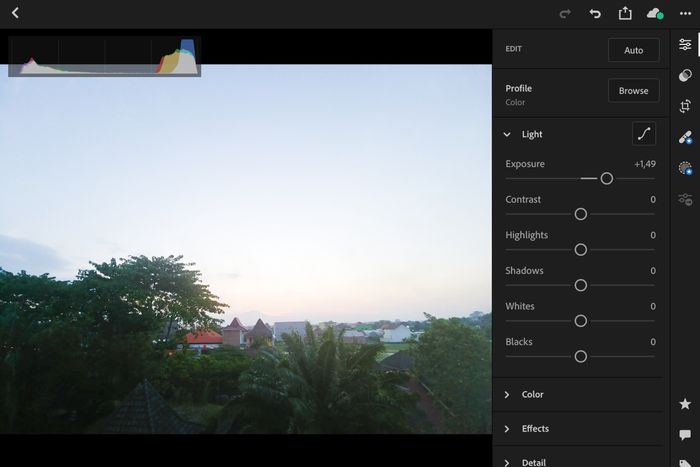700x467 pixels.
Task: Click the Contrast value 0
Action: (x=653, y=200)
